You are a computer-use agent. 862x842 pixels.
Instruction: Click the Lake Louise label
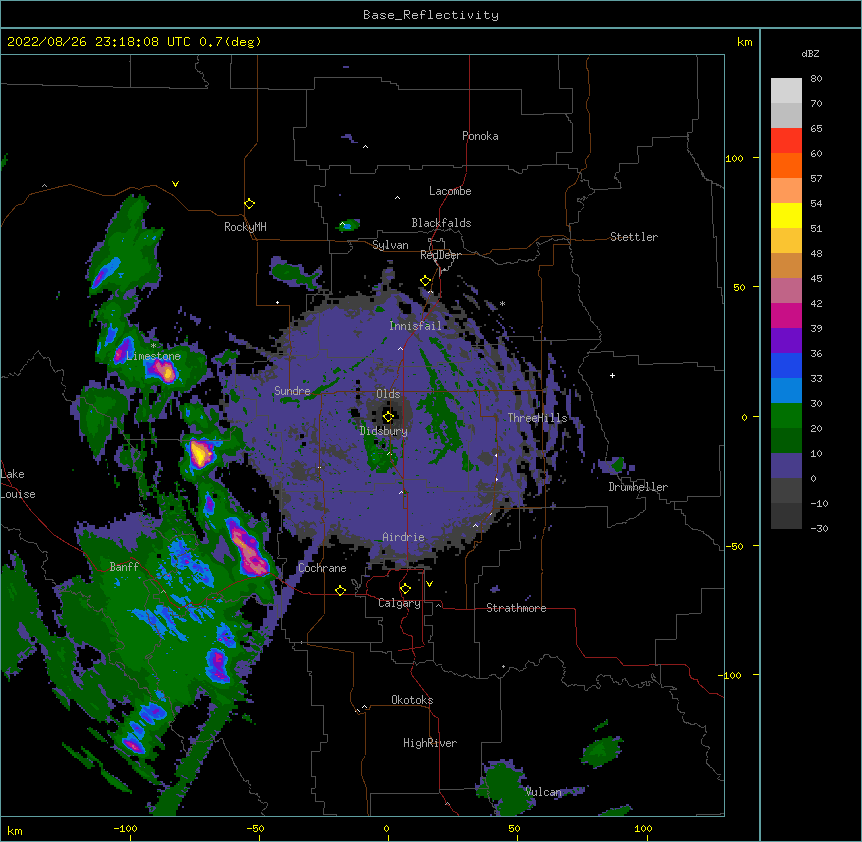pos(18,484)
